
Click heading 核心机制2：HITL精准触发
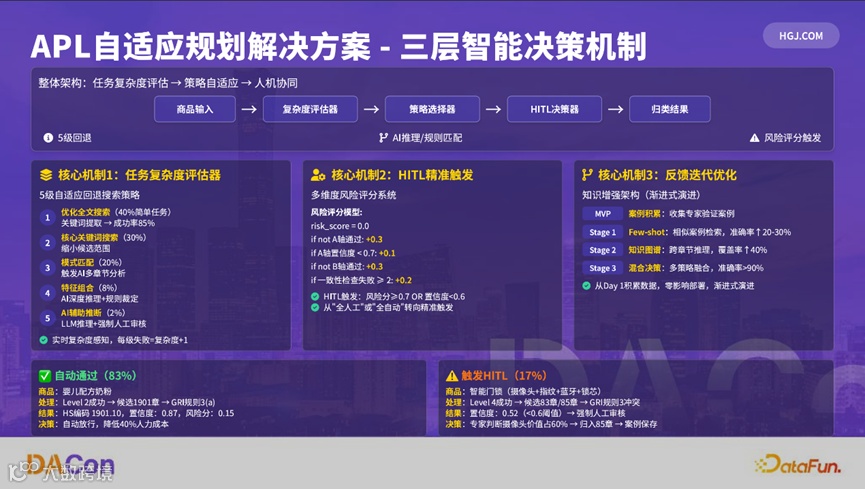402,175
